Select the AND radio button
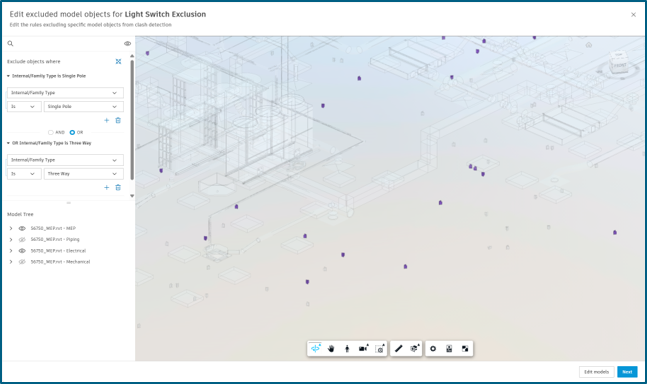647x384 pixels. coord(51,132)
